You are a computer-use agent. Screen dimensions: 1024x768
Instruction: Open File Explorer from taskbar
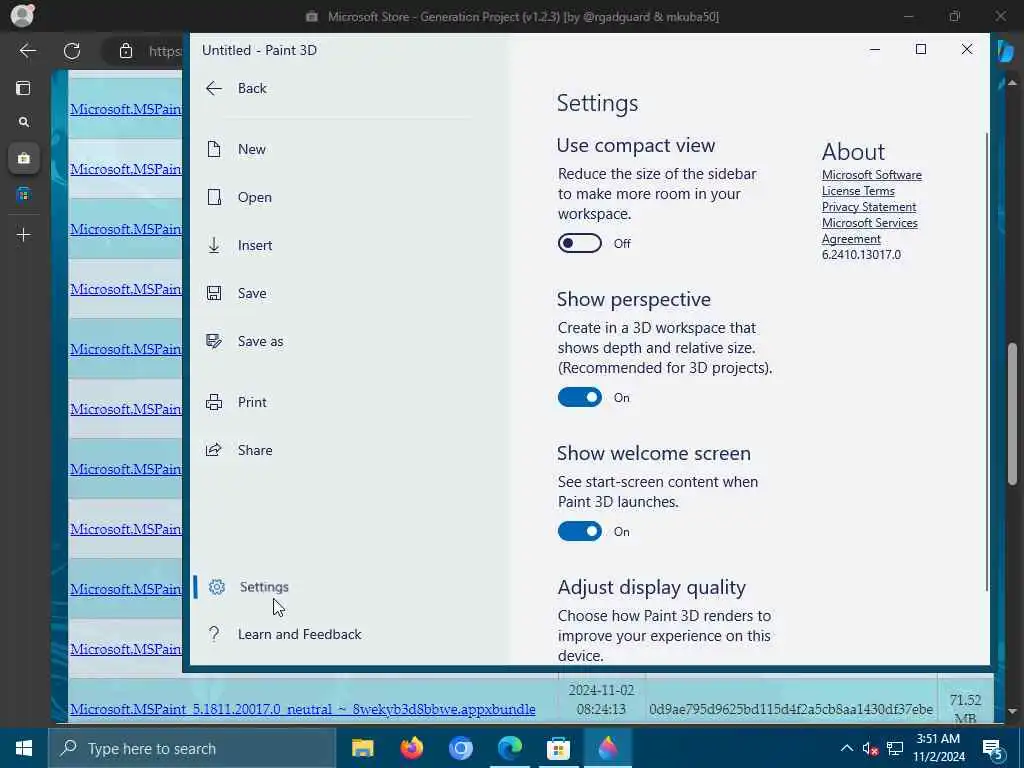pyautogui.click(x=363, y=748)
